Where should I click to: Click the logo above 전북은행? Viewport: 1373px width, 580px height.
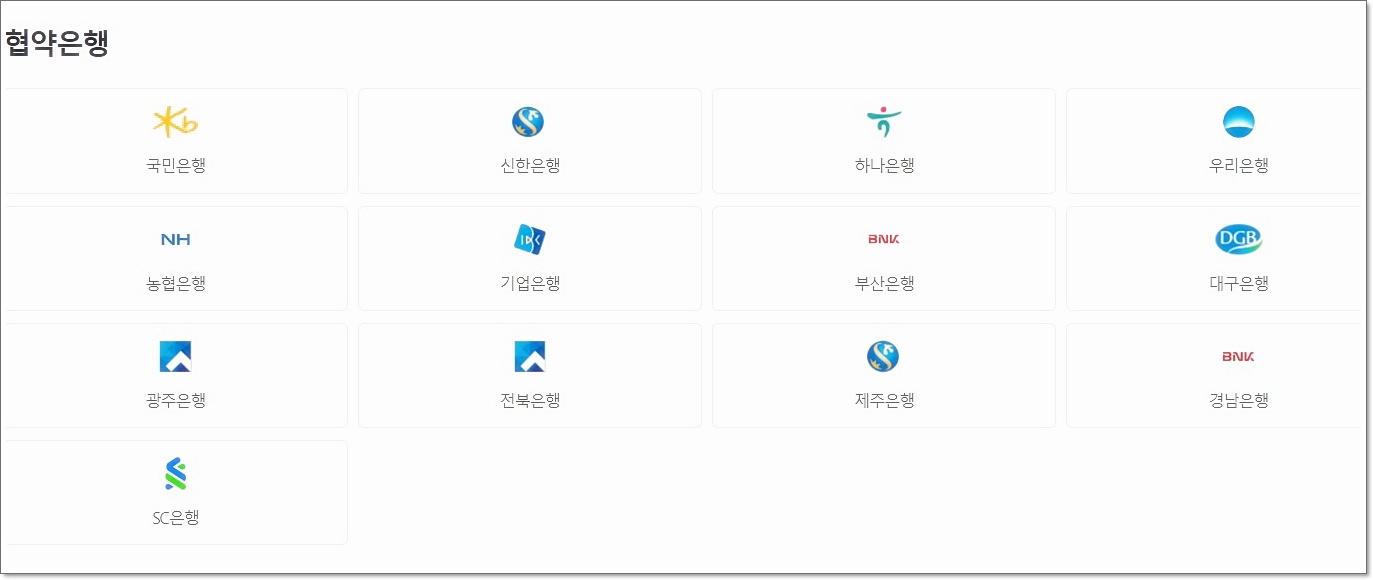(529, 356)
